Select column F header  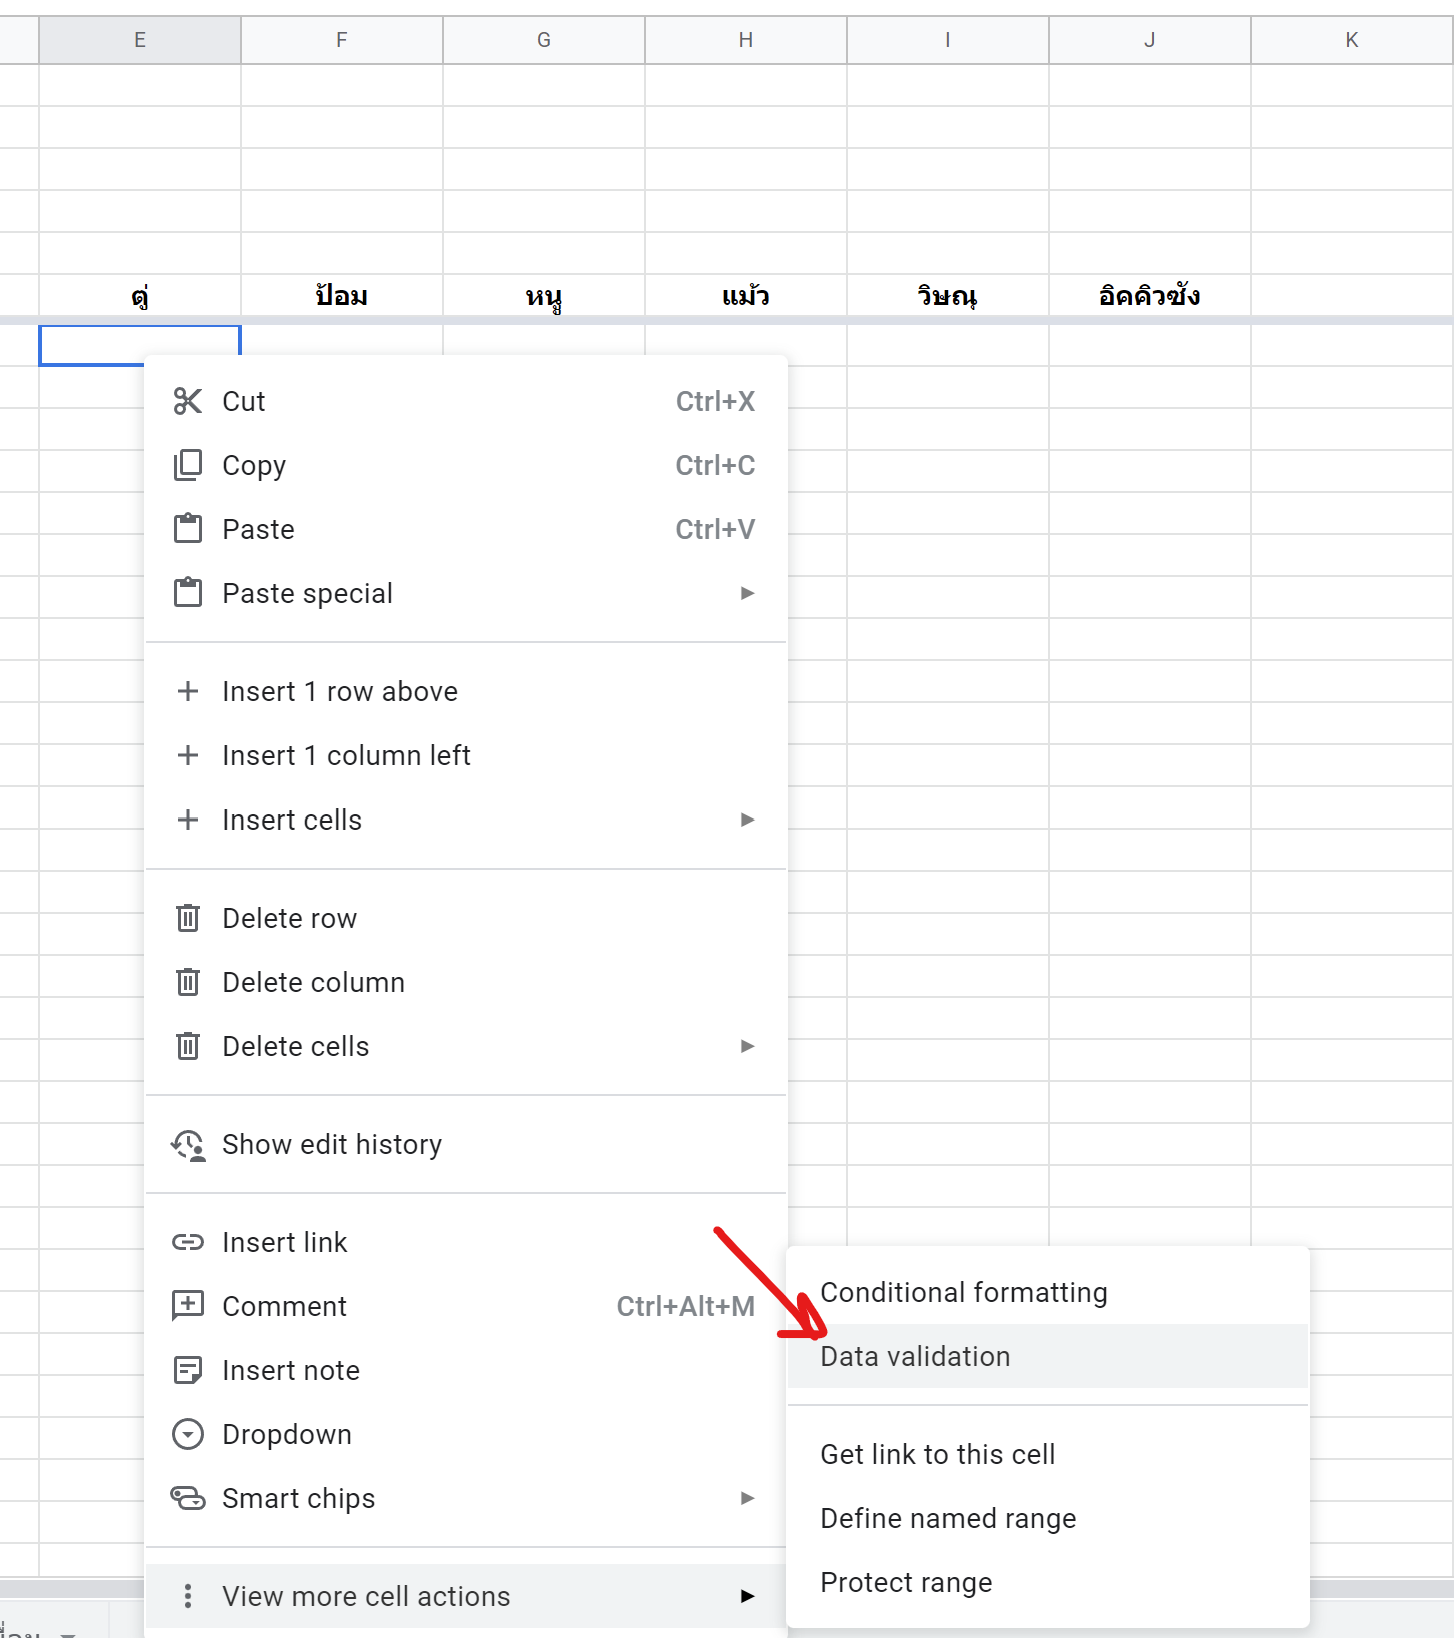pos(342,40)
